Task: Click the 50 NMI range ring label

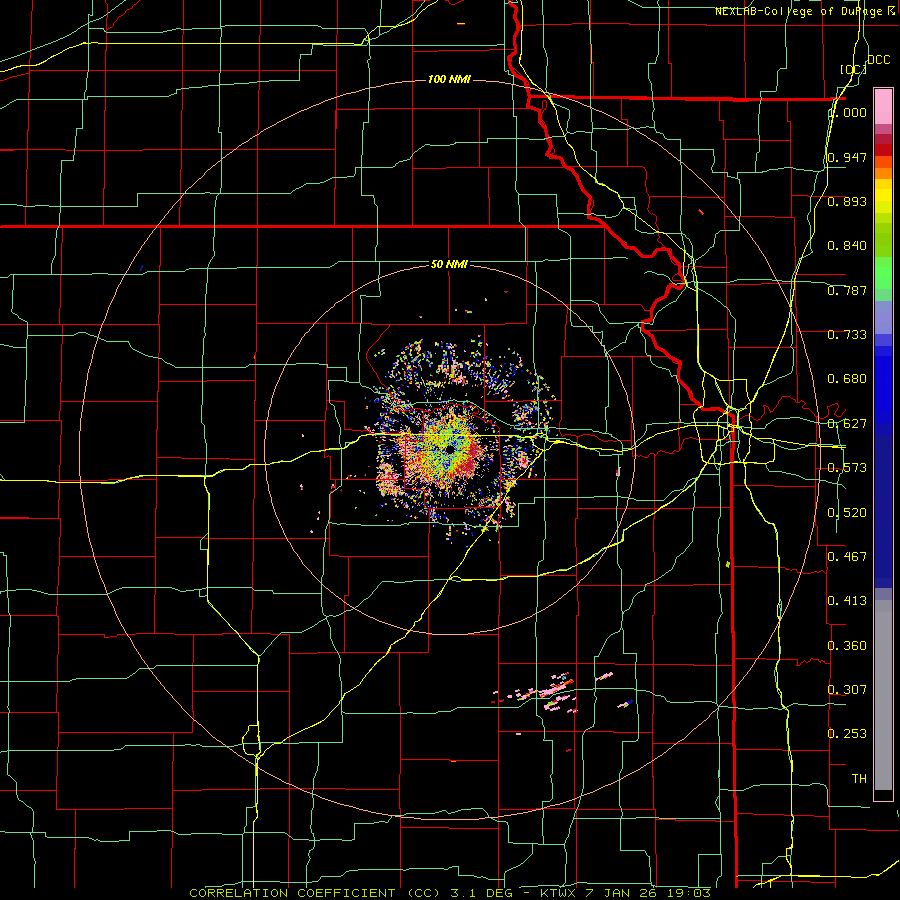Action: click(449, 265)
